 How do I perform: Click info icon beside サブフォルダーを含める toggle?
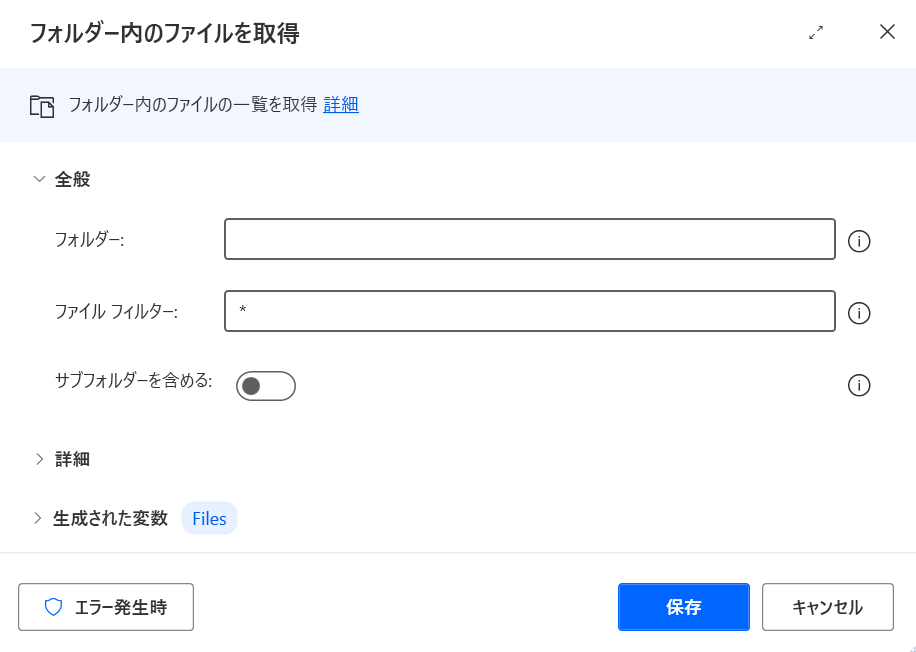point(858,386)
